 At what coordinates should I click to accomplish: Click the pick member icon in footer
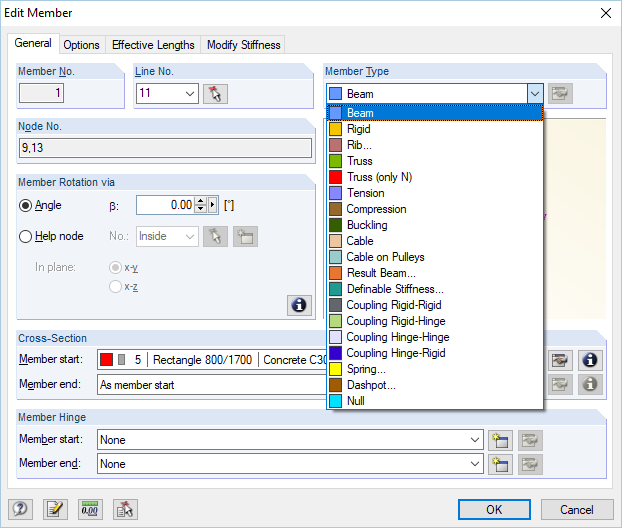point(125,509)
